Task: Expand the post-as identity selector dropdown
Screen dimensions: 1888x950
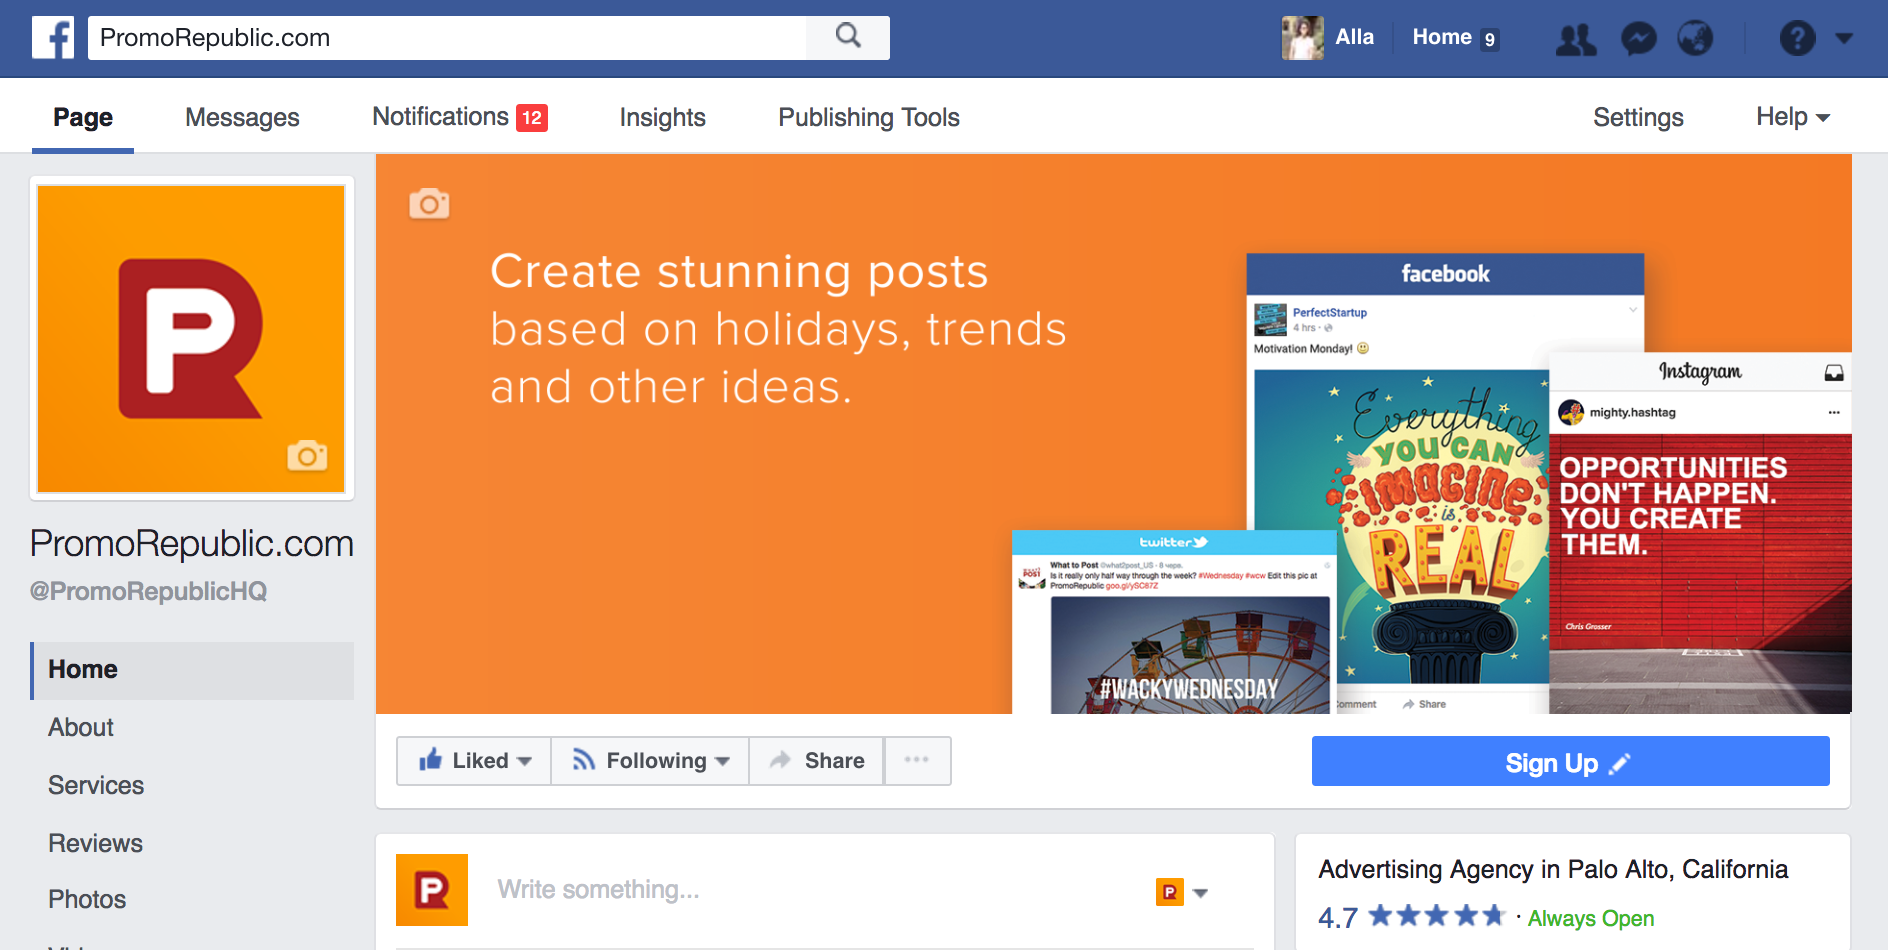Action: click(x=1182, y=892)
